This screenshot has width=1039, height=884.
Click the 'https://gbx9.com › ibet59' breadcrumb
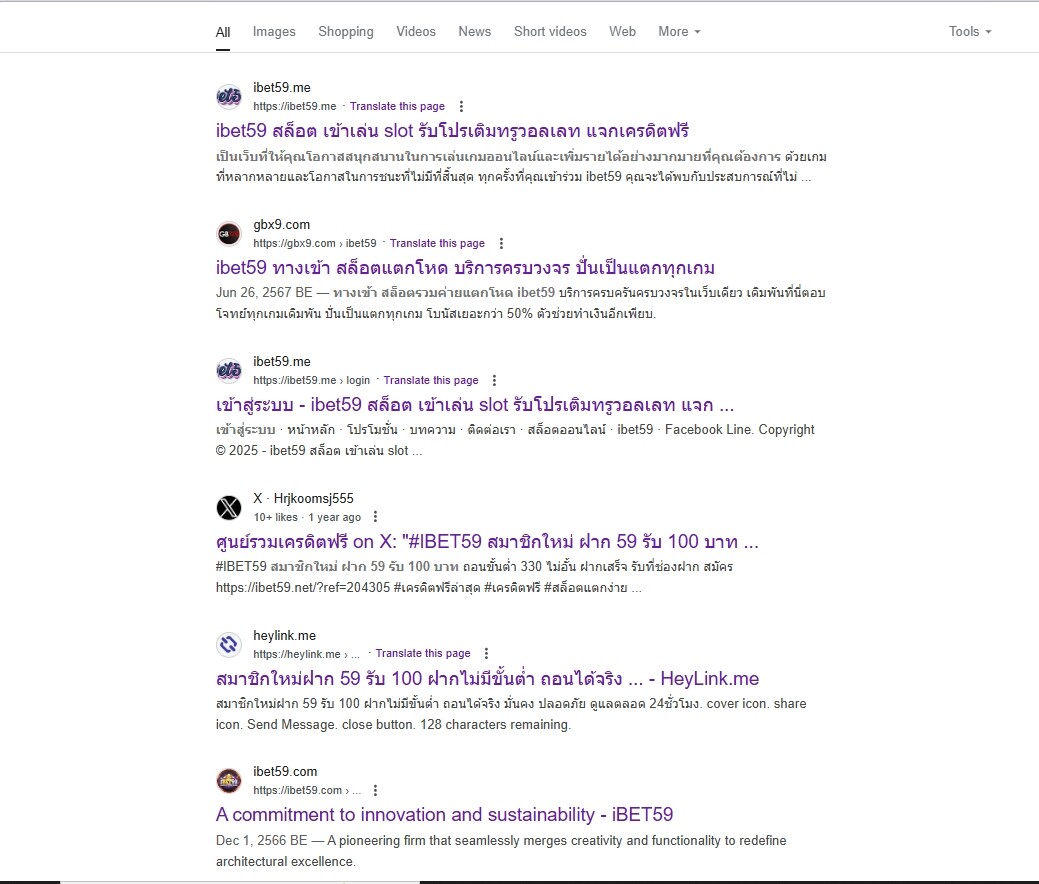coord(315,243)
